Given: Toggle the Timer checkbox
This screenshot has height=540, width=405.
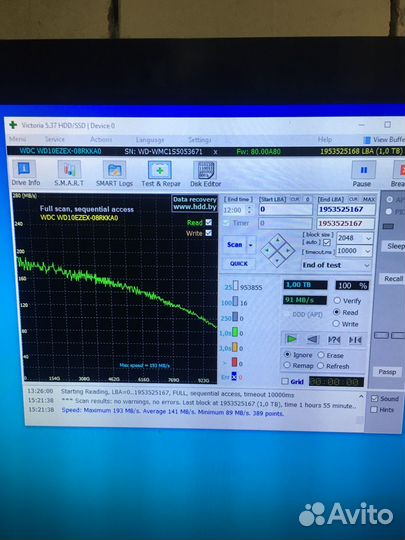Looking at the screenshot, I should pos(226,223).
